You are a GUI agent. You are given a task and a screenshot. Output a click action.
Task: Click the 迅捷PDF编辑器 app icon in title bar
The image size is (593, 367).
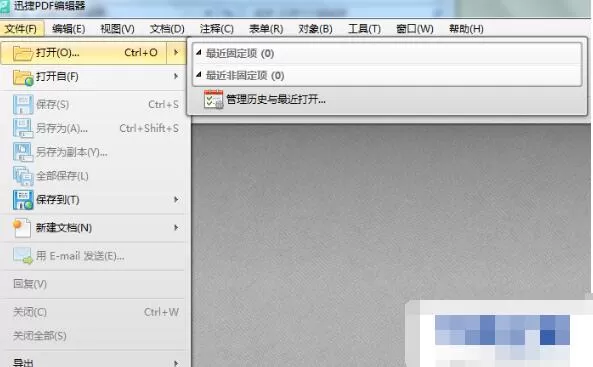click(5, 6)
